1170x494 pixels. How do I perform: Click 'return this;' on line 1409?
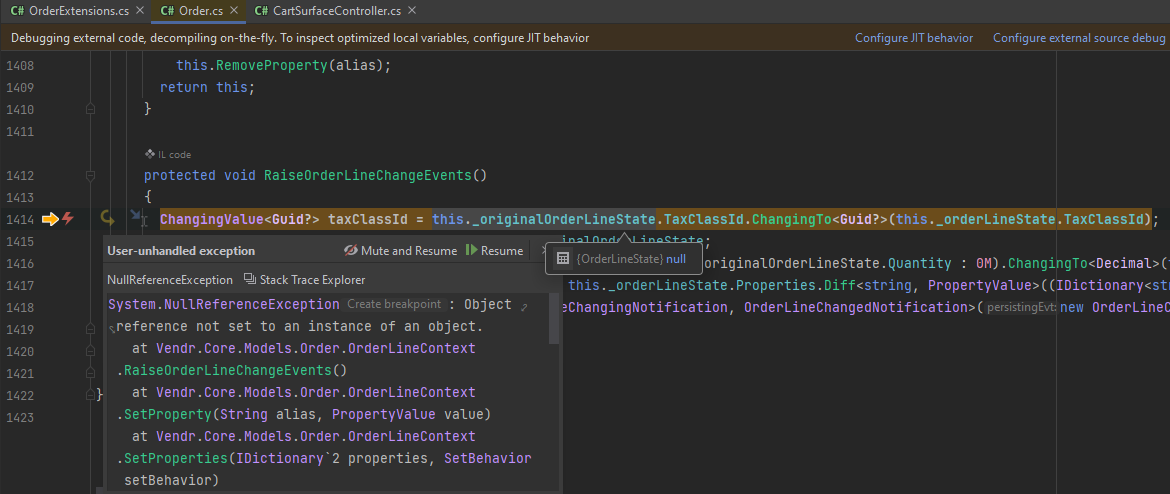207,87
